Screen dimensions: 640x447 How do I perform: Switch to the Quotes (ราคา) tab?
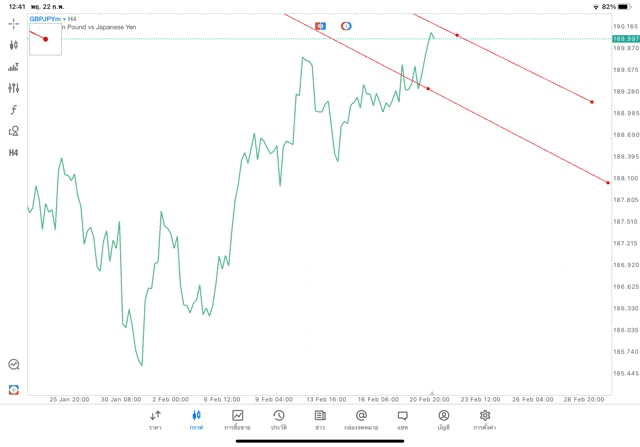[155, 419]
